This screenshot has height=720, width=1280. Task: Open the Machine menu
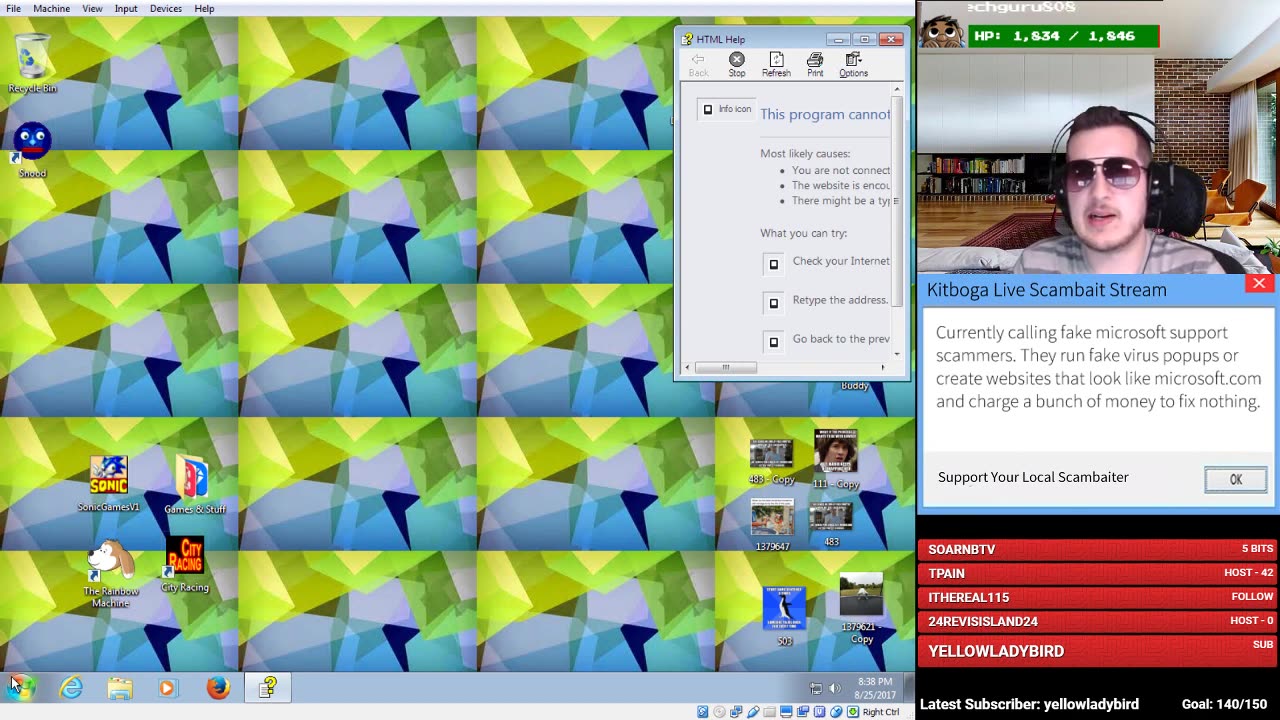coord(51,8)
